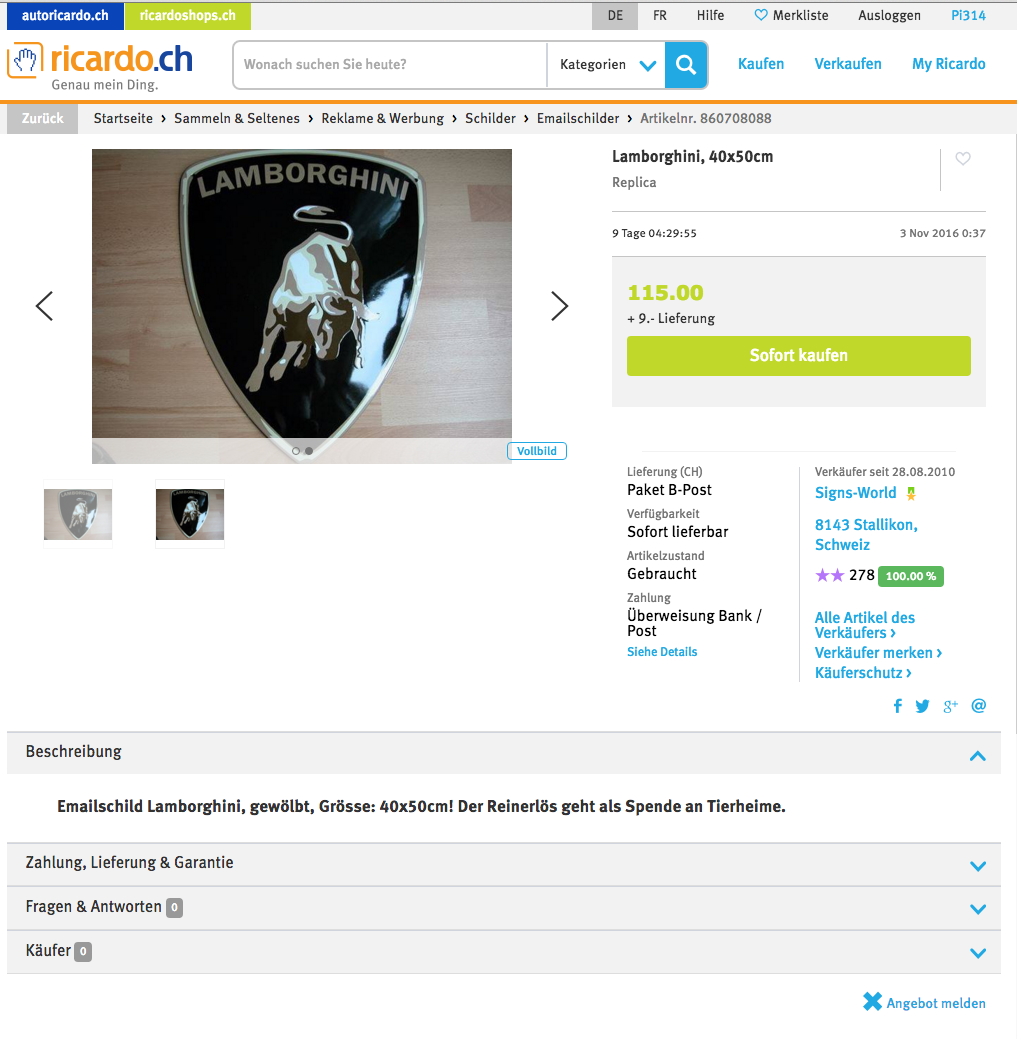Viewport: 1017px width, 1039px height.
Task: Open the Kategorien dropdown
Action: (607, 64)
